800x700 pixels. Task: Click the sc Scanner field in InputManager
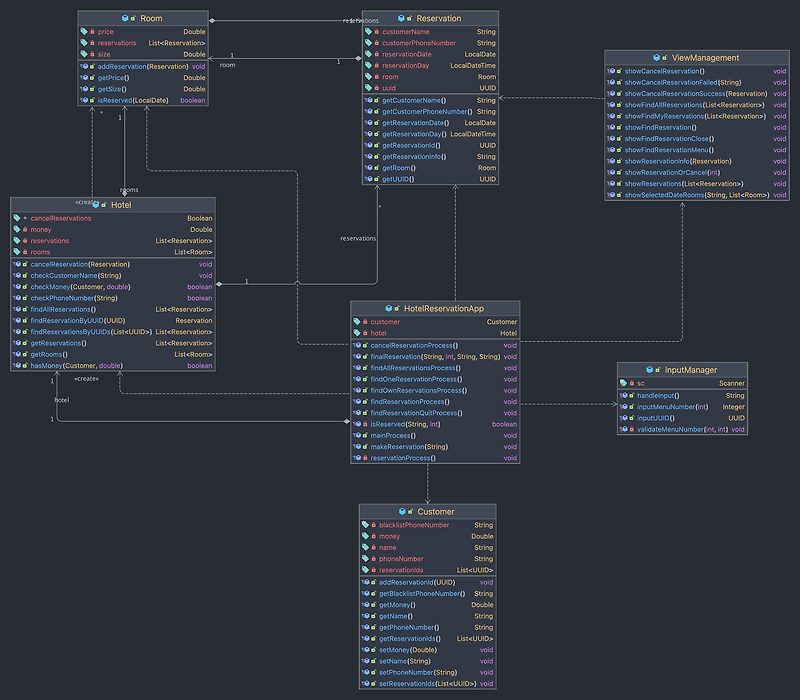[x=682, y=383]
